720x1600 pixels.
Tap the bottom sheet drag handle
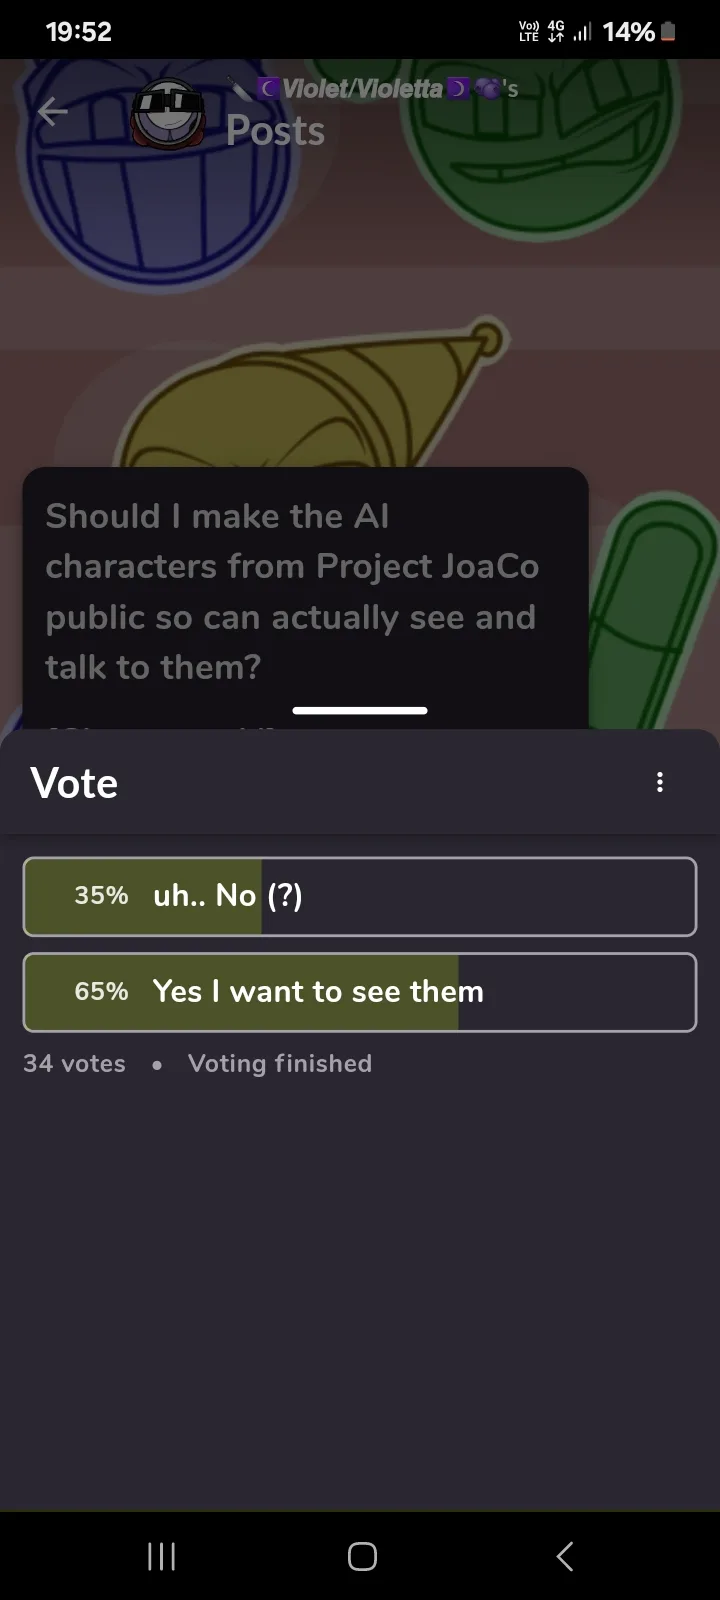[x=360, y=711]
